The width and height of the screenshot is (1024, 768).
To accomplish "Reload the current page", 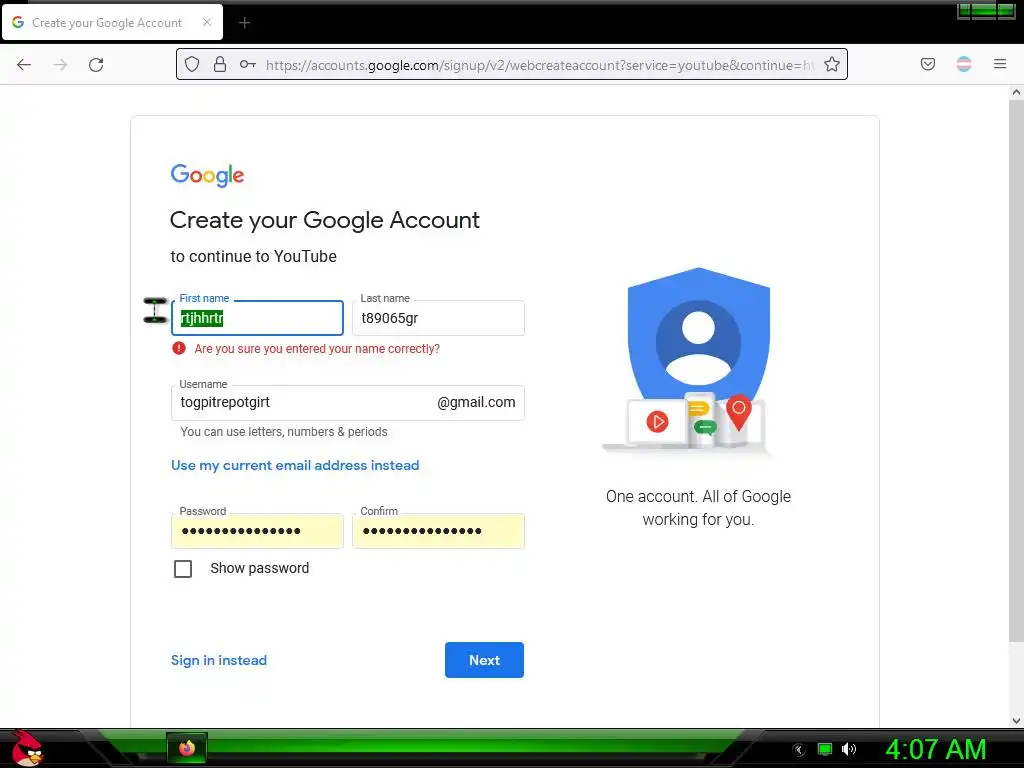I will 96,65.
